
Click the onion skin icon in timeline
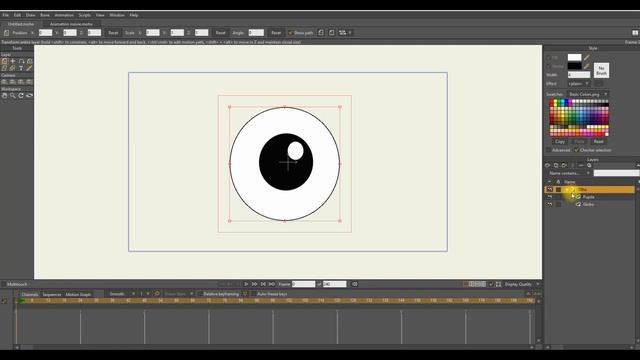click(x=157, y=294)
